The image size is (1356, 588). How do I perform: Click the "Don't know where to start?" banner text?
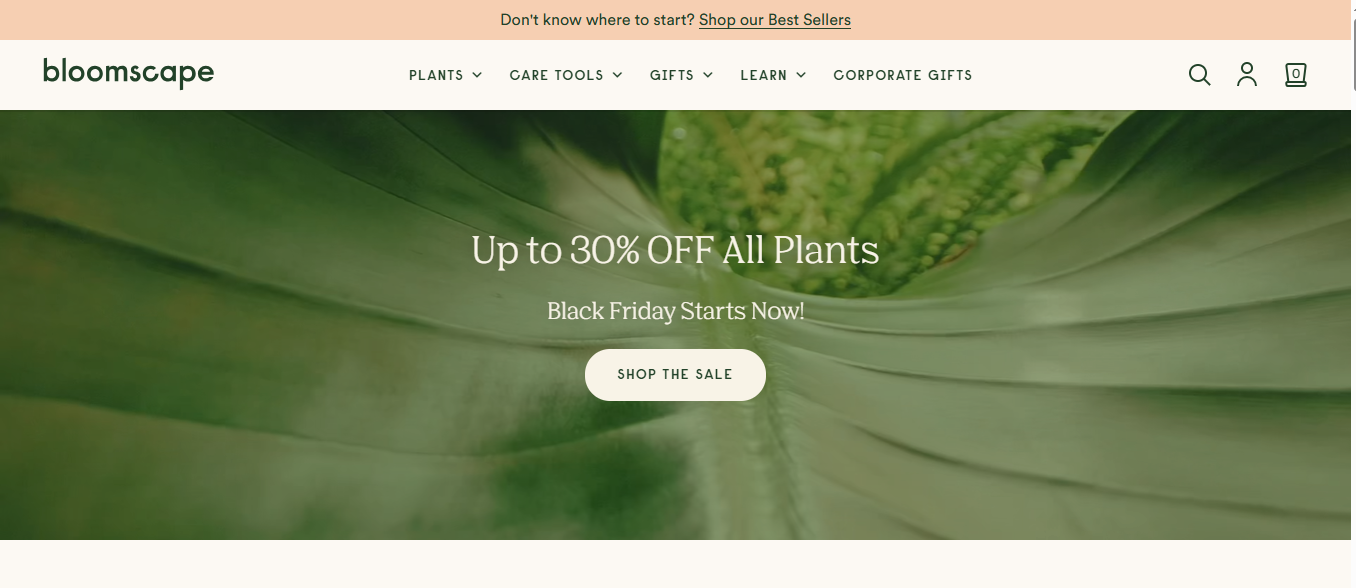tap(597, 20)
